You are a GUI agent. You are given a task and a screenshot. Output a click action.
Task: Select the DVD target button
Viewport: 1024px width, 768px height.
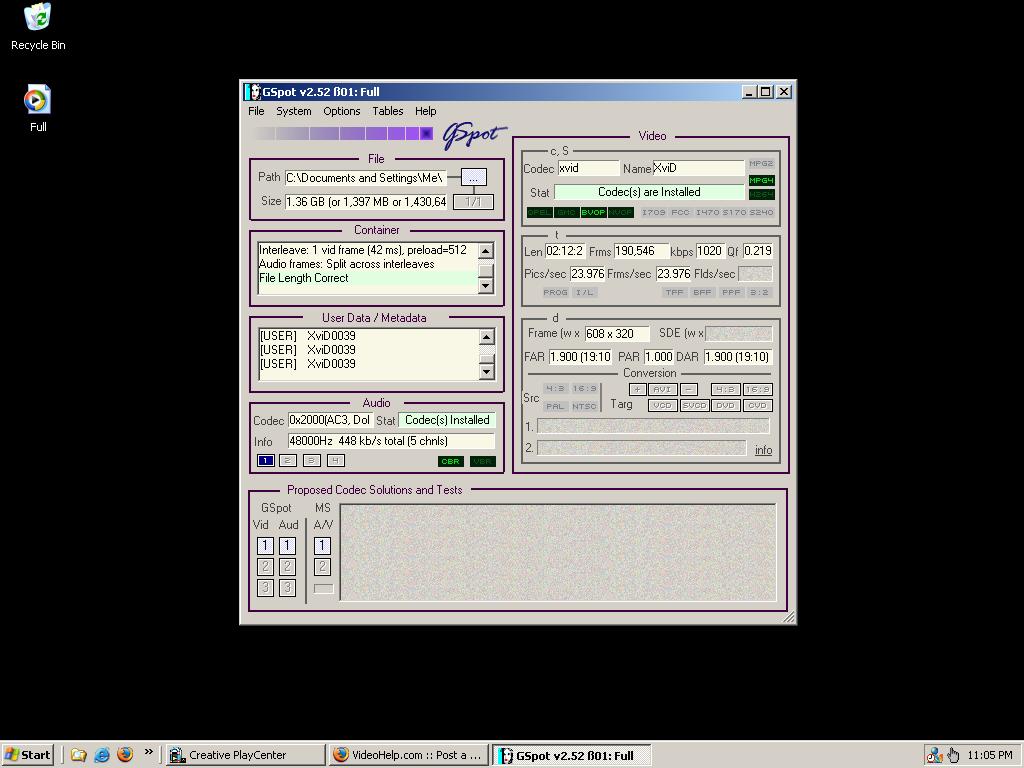pyautogui.click(x=726, y=406)
